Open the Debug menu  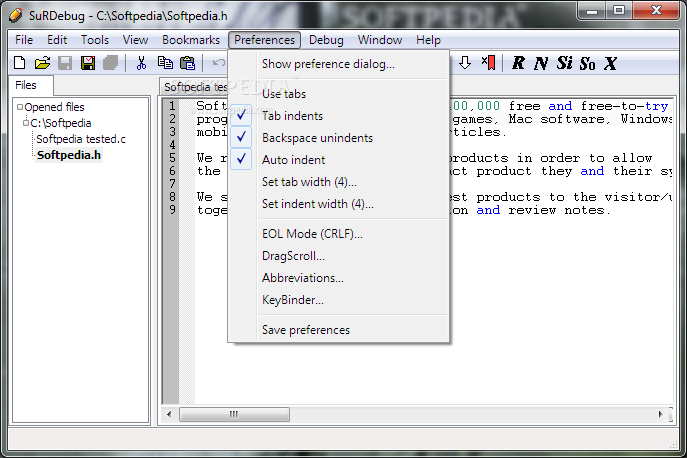pyautogui.click(x=326, y=40)
